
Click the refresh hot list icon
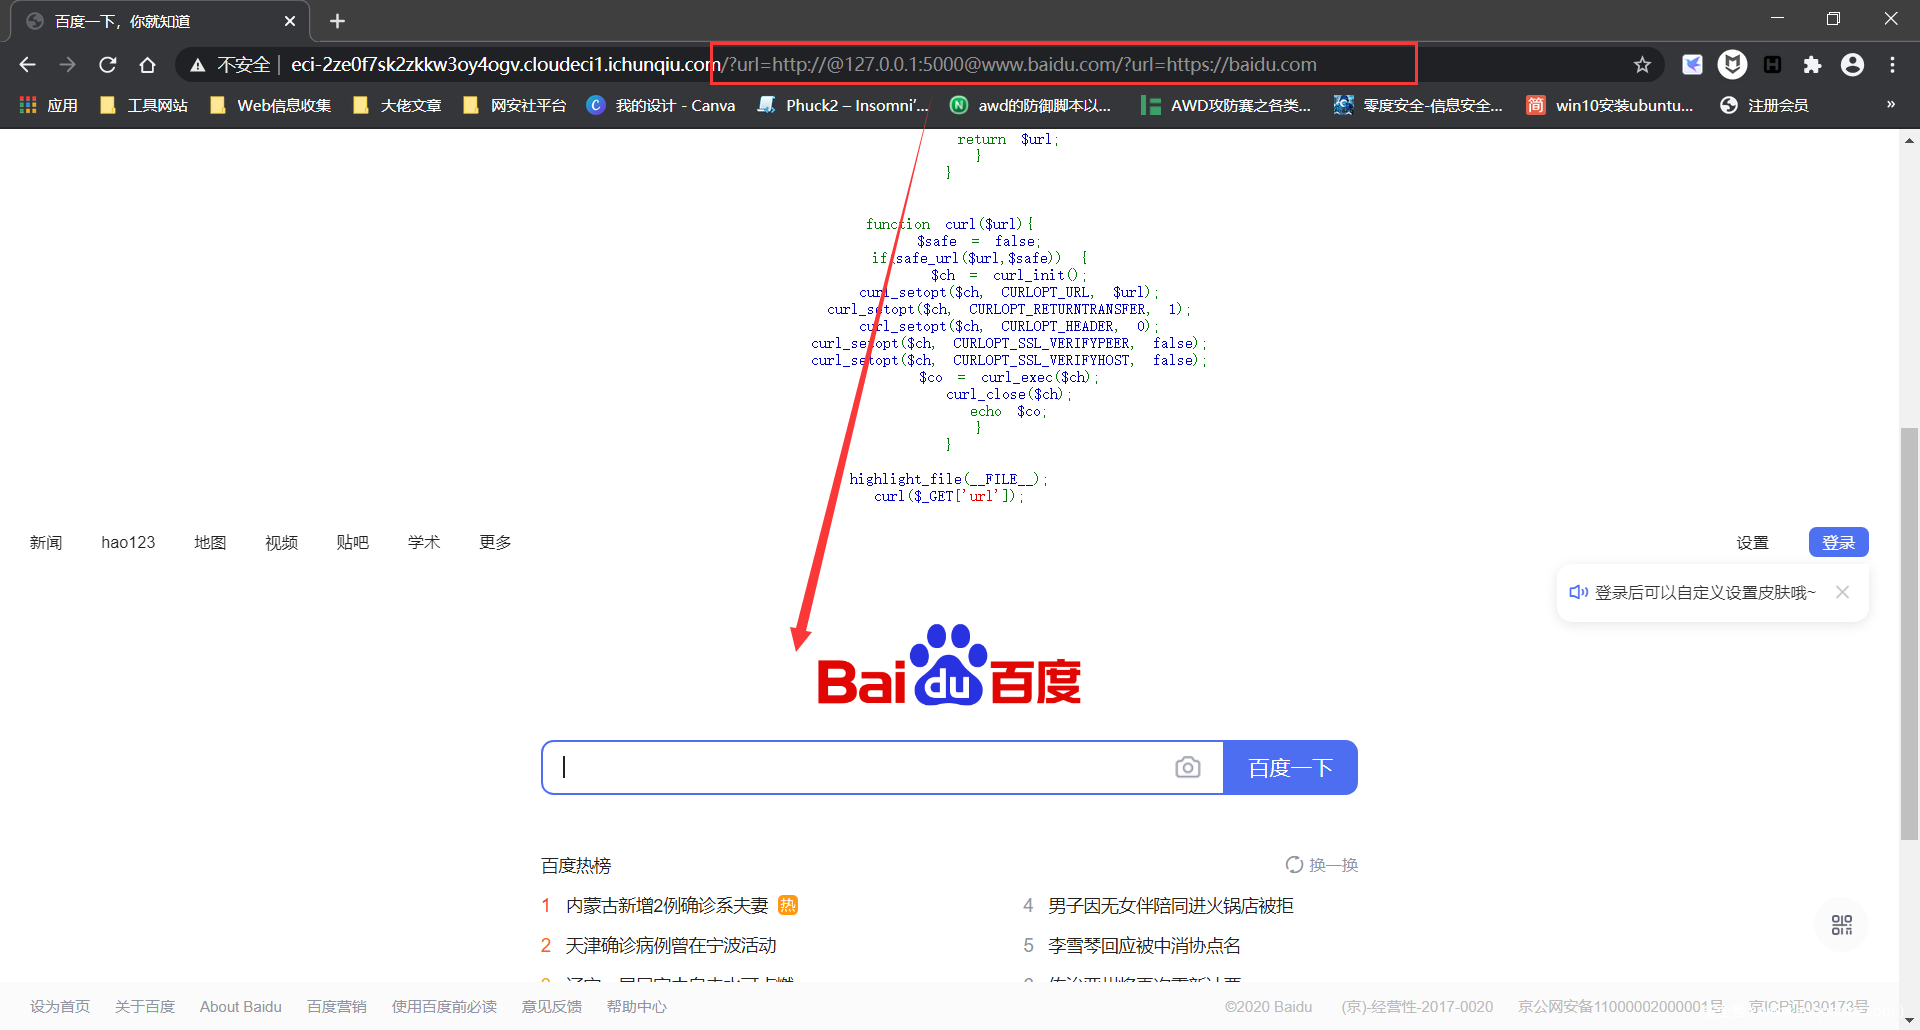pos(1294,865)
